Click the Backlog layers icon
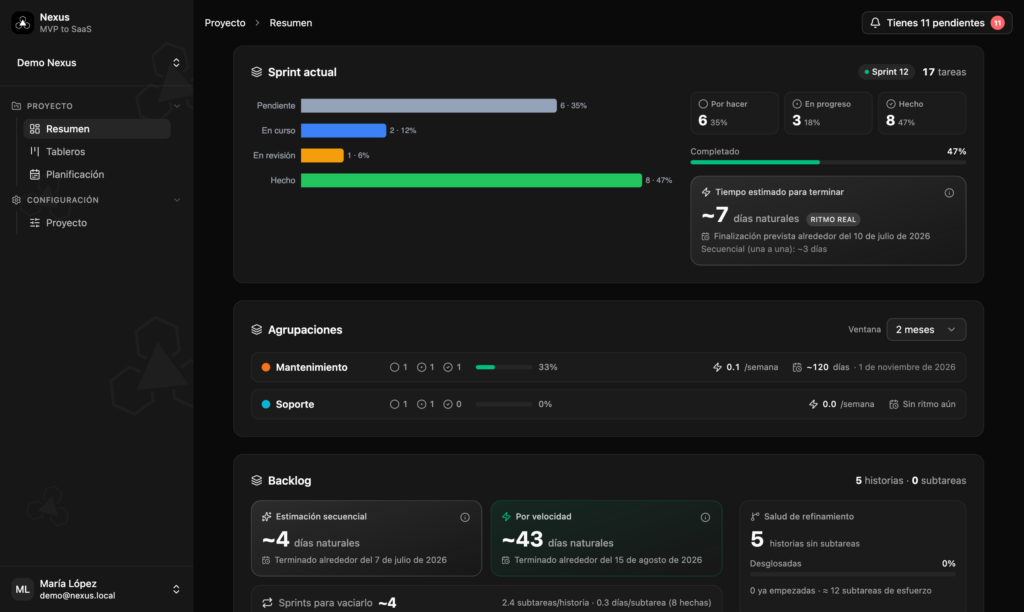1024x612 pixels. [257, 481]
